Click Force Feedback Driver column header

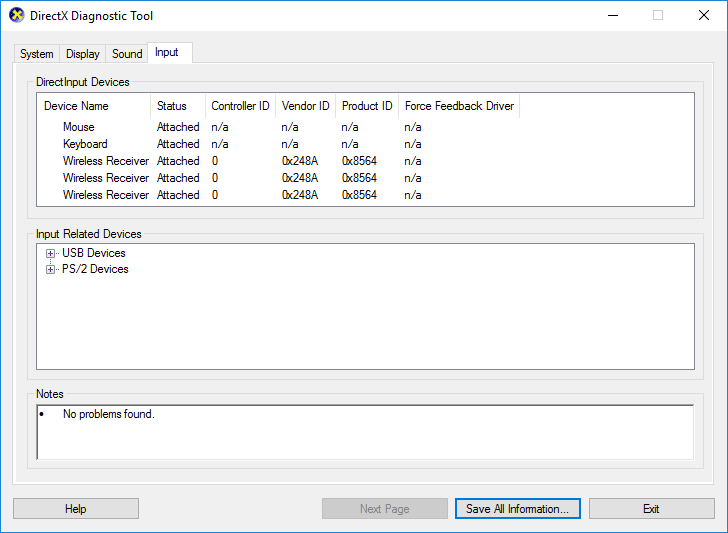pyautogui.click(x=459, y=106)
